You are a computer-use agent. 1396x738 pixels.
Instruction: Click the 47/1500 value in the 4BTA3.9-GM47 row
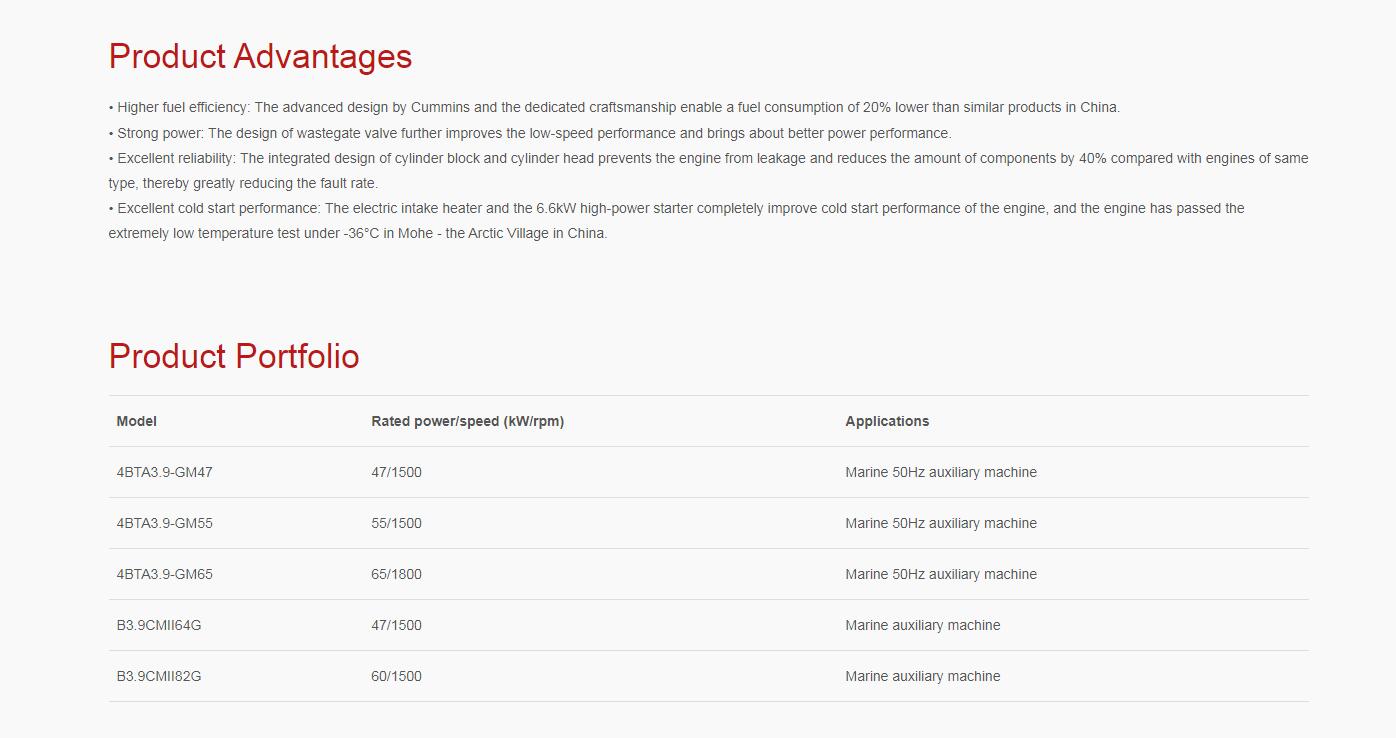[x=396, y=473]
